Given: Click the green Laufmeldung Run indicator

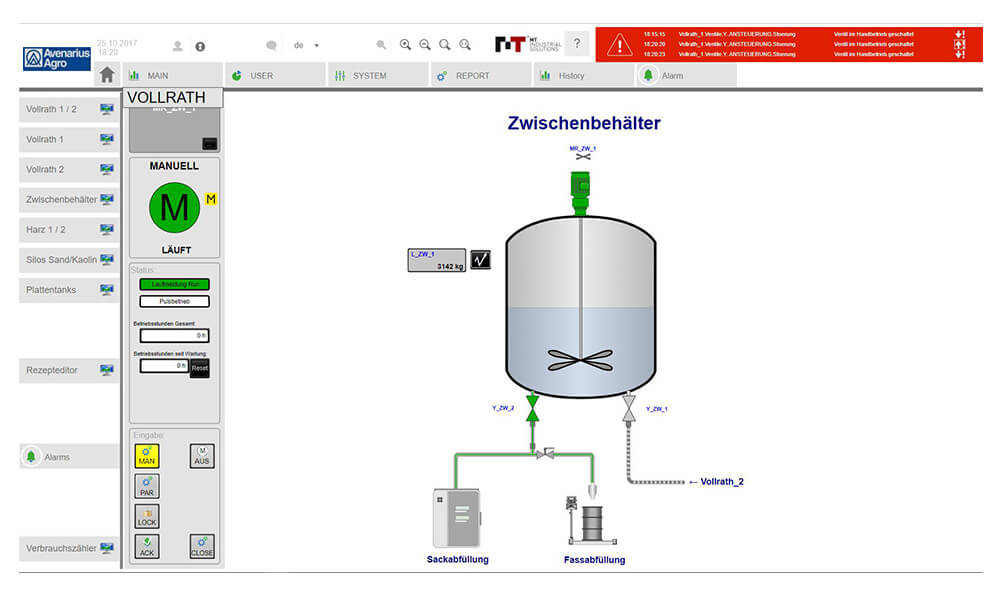Looking at the screenshot, I should 175,284.
